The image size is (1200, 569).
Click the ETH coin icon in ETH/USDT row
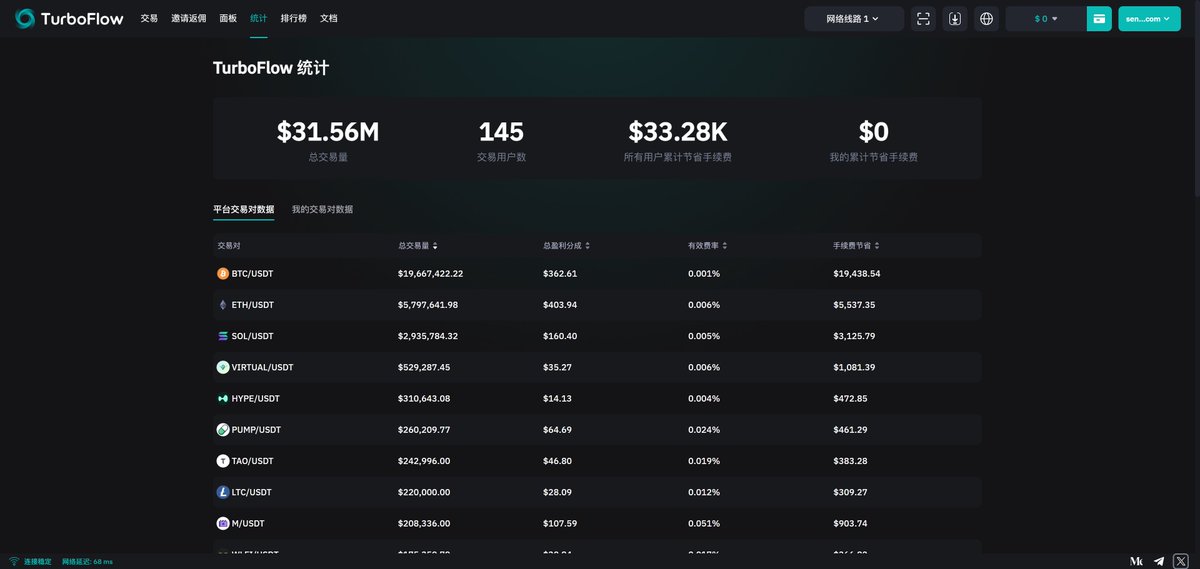(x=223, y=305)
